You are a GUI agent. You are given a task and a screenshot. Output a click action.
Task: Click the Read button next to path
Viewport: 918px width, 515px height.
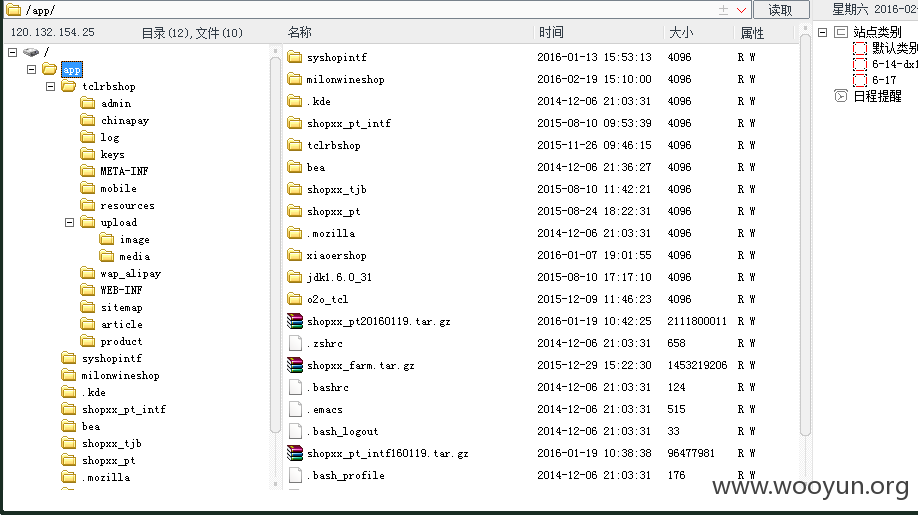tap(780, 10)
